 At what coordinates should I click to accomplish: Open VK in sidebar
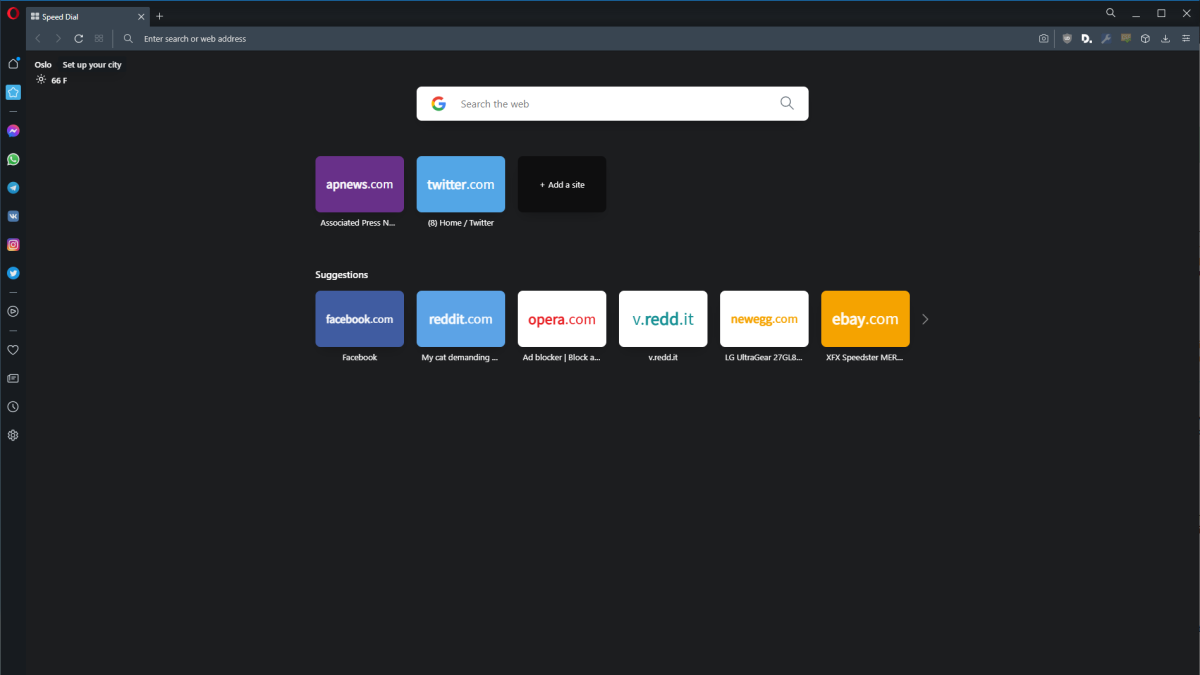click(13, 216)
